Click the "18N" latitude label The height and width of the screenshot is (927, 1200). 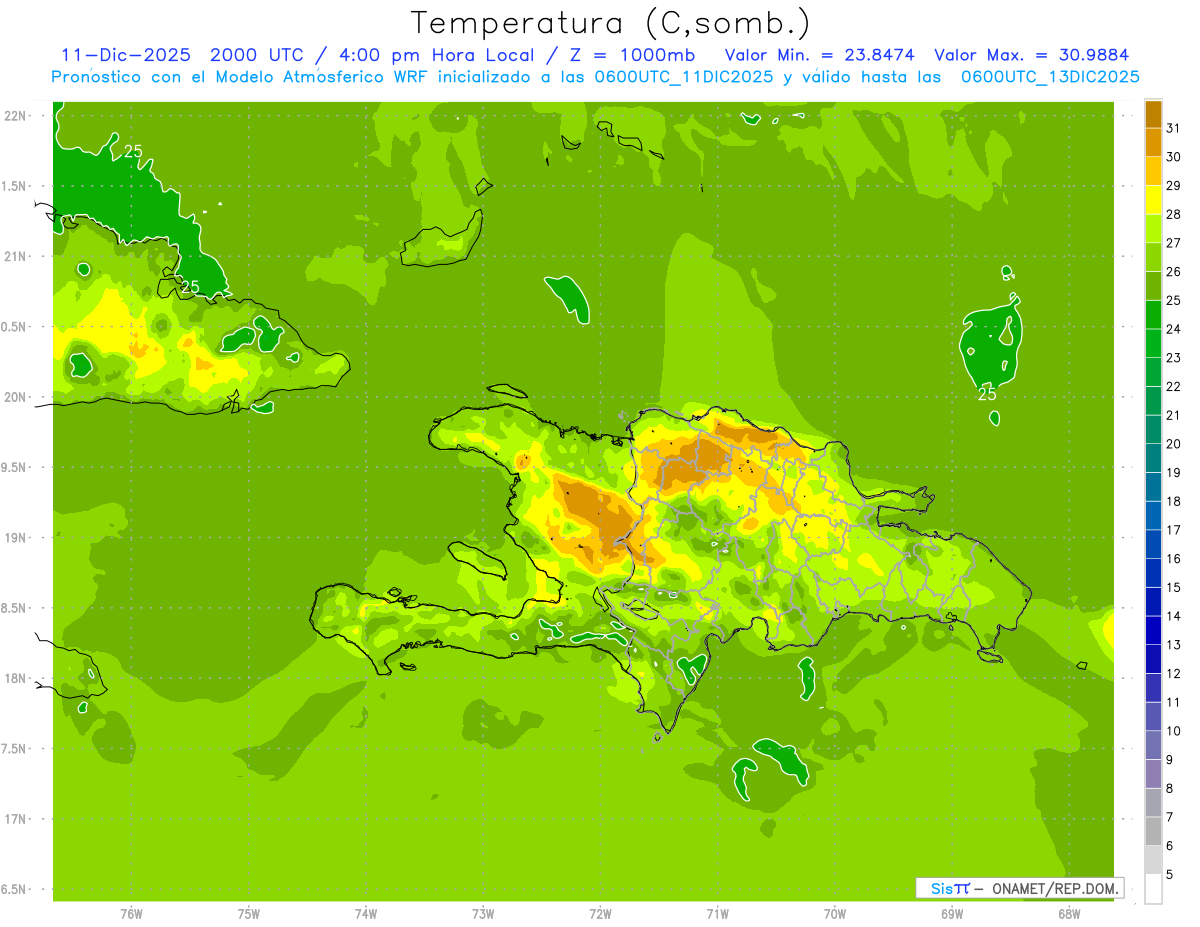pos(16,678)
